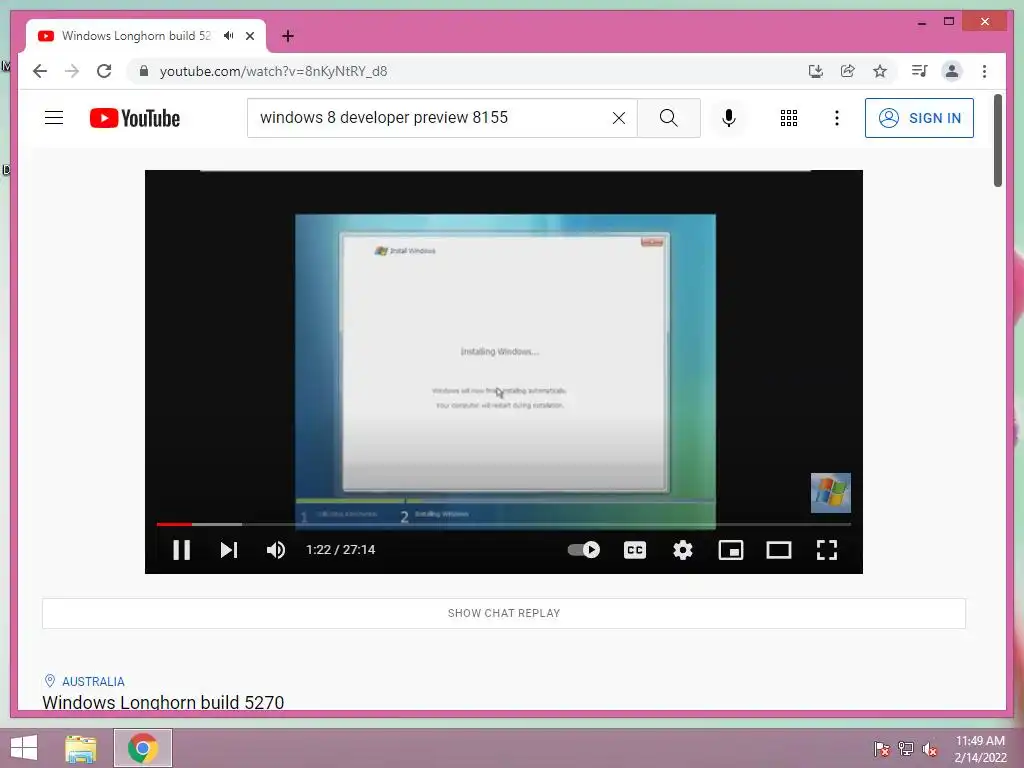This screenshot has width=1024, height=768.
Task: Mute the video player volume
Action: click(x=276, y=550)
